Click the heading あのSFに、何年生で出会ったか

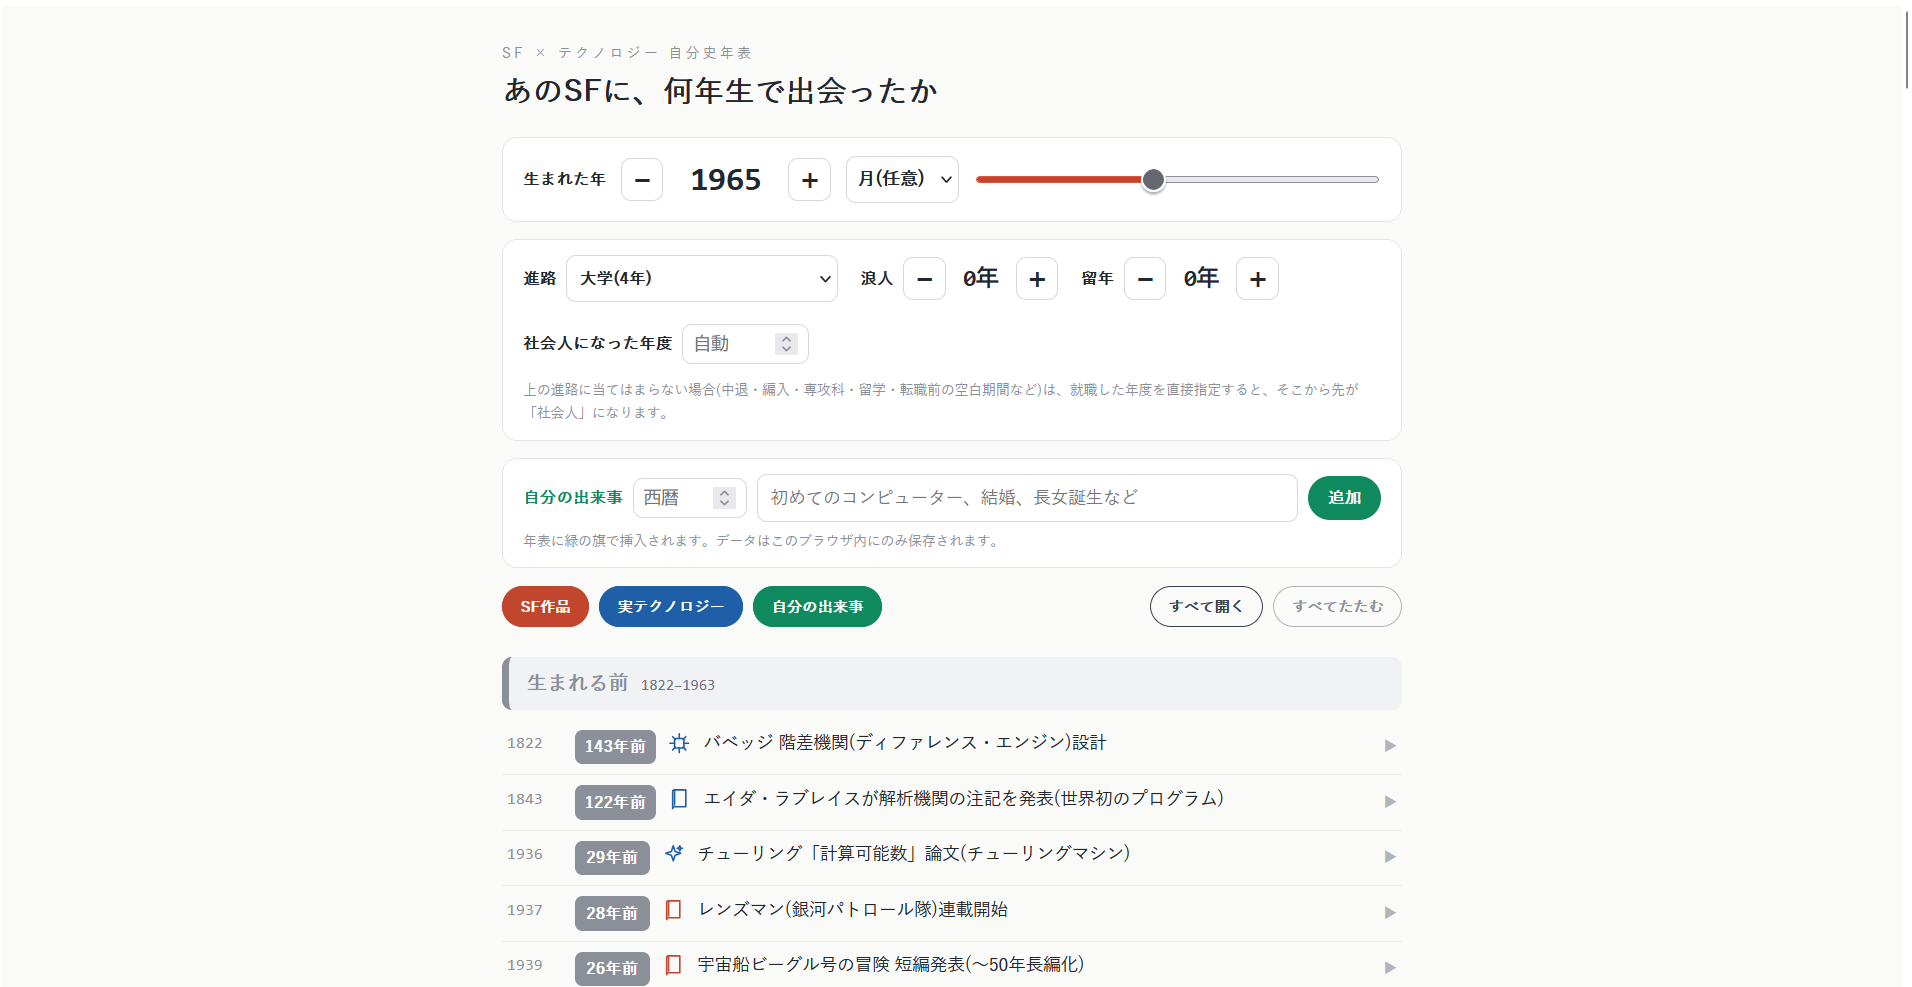tap(720, 91)
